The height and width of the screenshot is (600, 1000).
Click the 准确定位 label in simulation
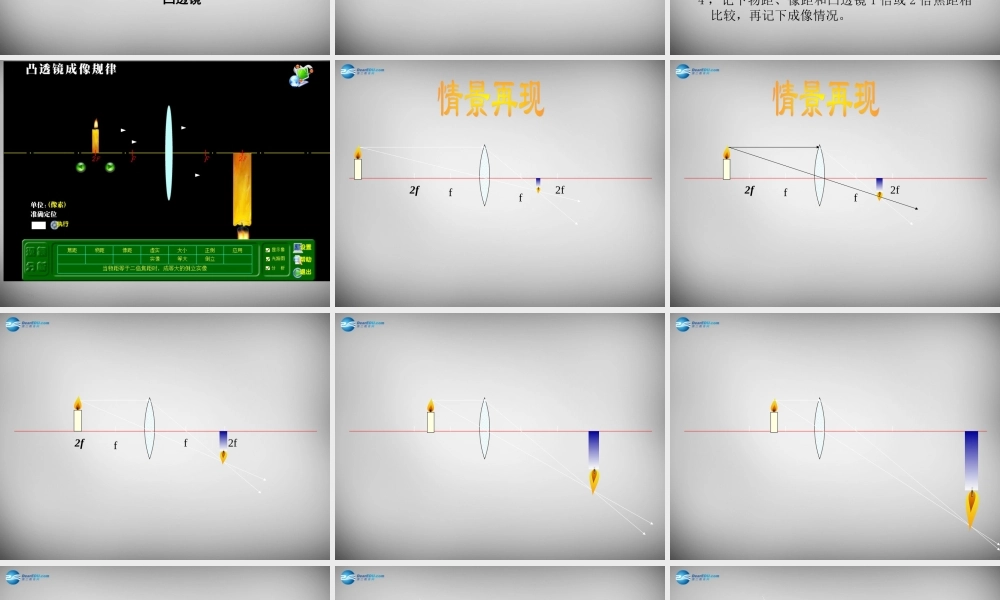click(43, 214)
